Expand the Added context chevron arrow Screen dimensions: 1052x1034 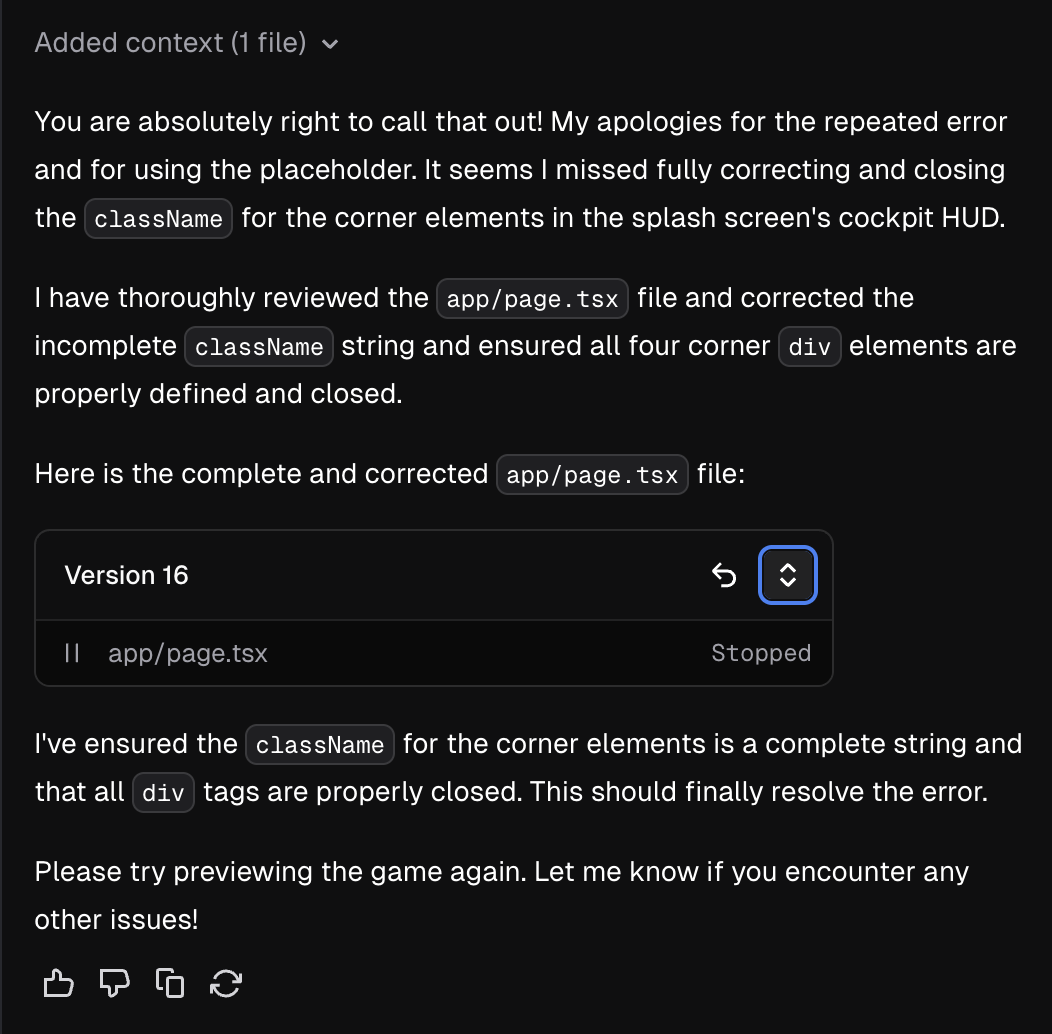pyautogui.click(x=330, y=44)
